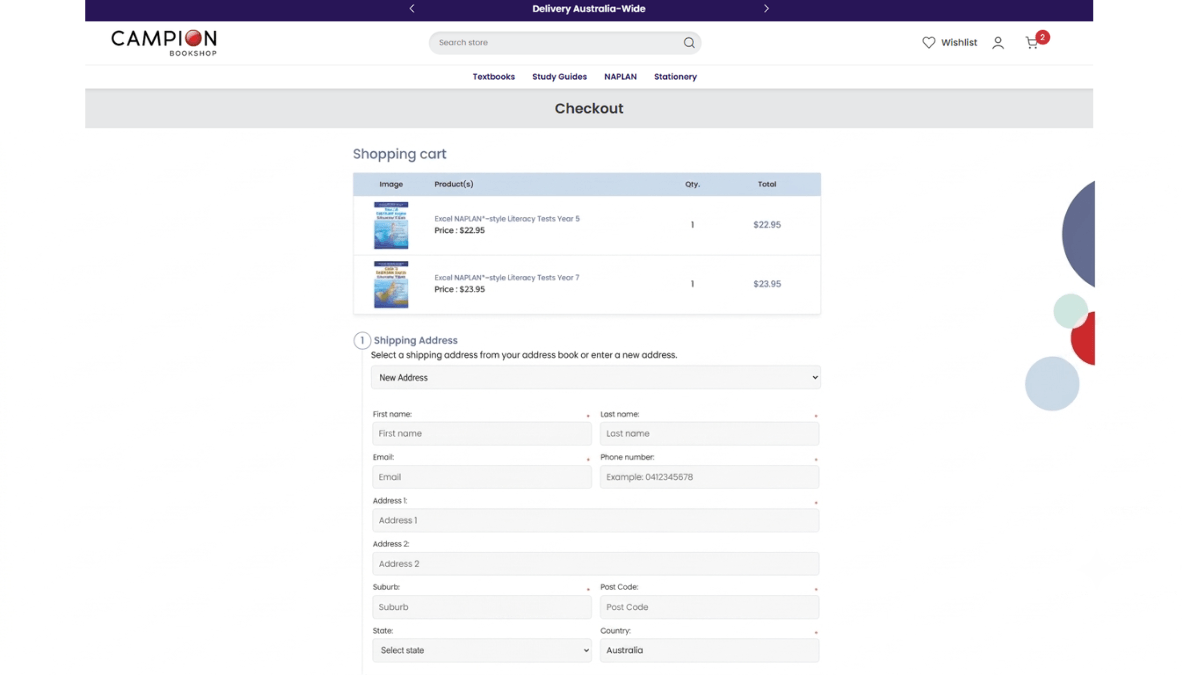Expand the Select state dropdown
Image resolution: width=1200 pixels, height=675 pixels.
click(482, 650)
